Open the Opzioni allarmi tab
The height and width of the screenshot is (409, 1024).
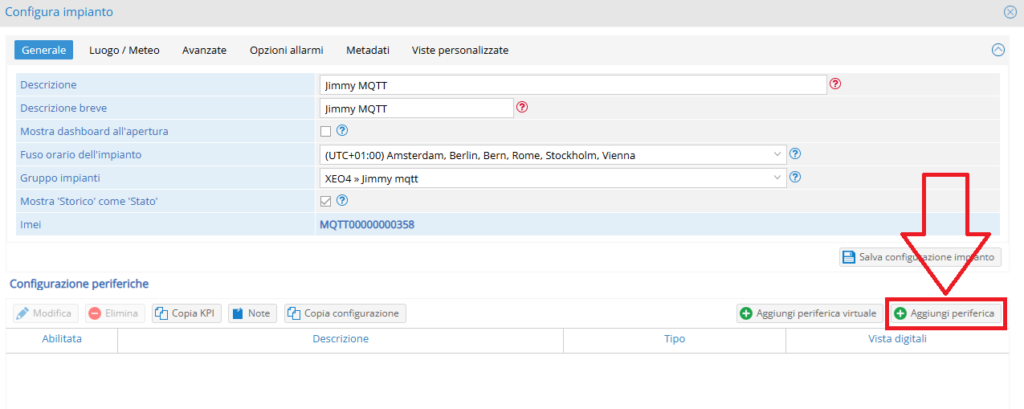(286, 50)
